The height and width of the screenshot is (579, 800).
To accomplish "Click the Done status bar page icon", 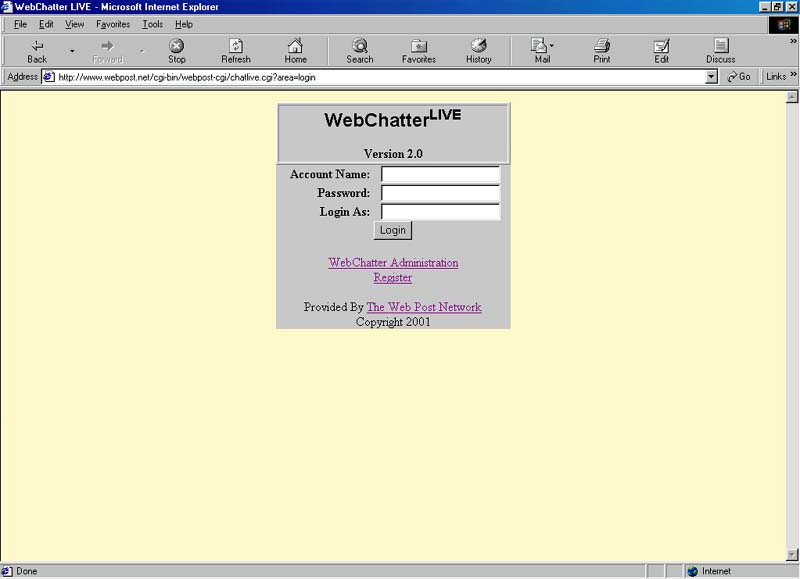I will 7,571.
